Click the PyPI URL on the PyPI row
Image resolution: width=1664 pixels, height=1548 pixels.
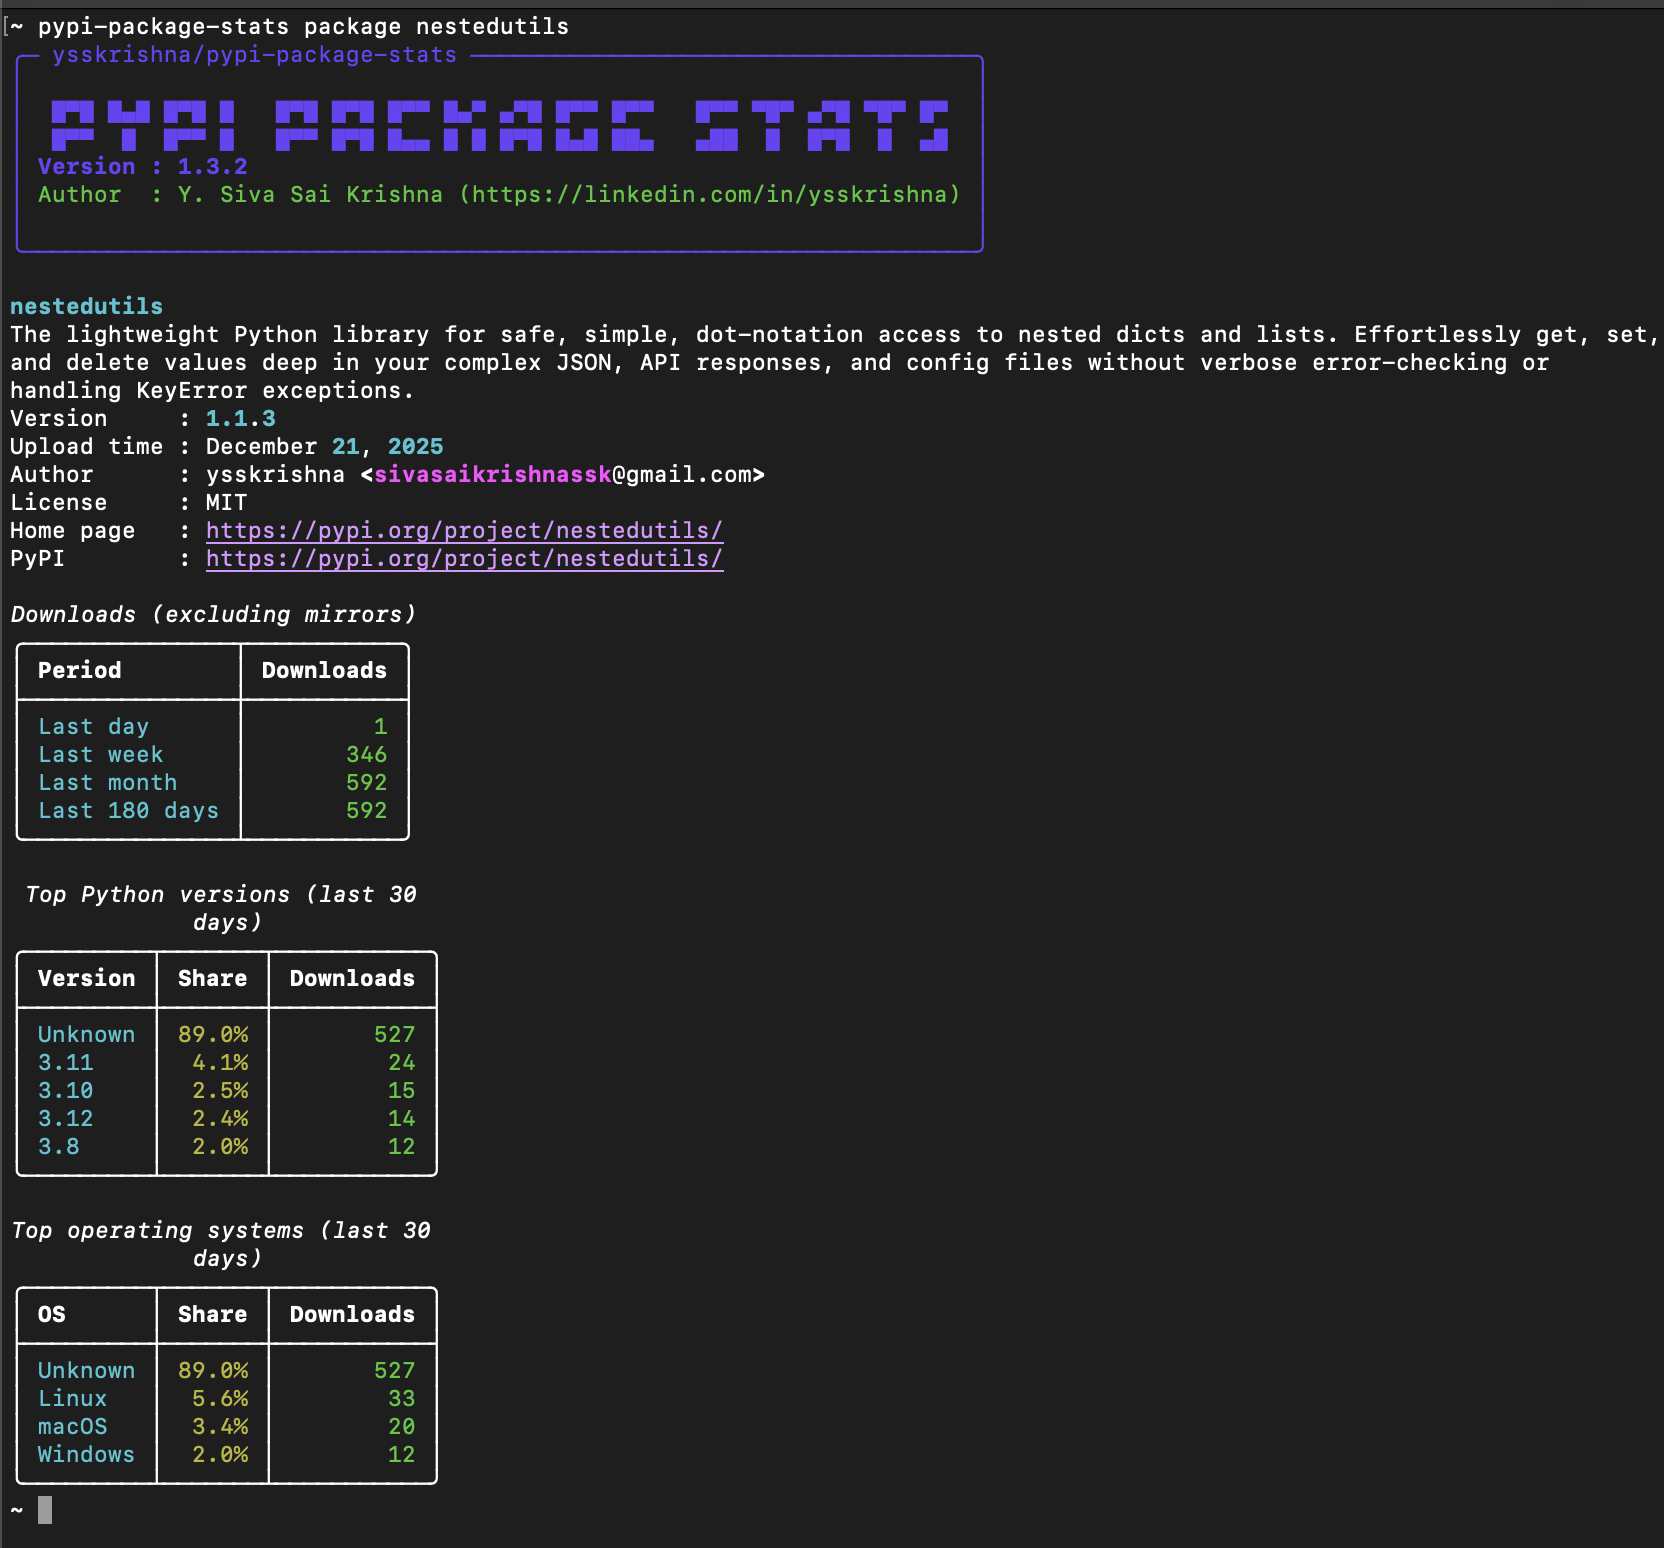click(x=464, y=558)
